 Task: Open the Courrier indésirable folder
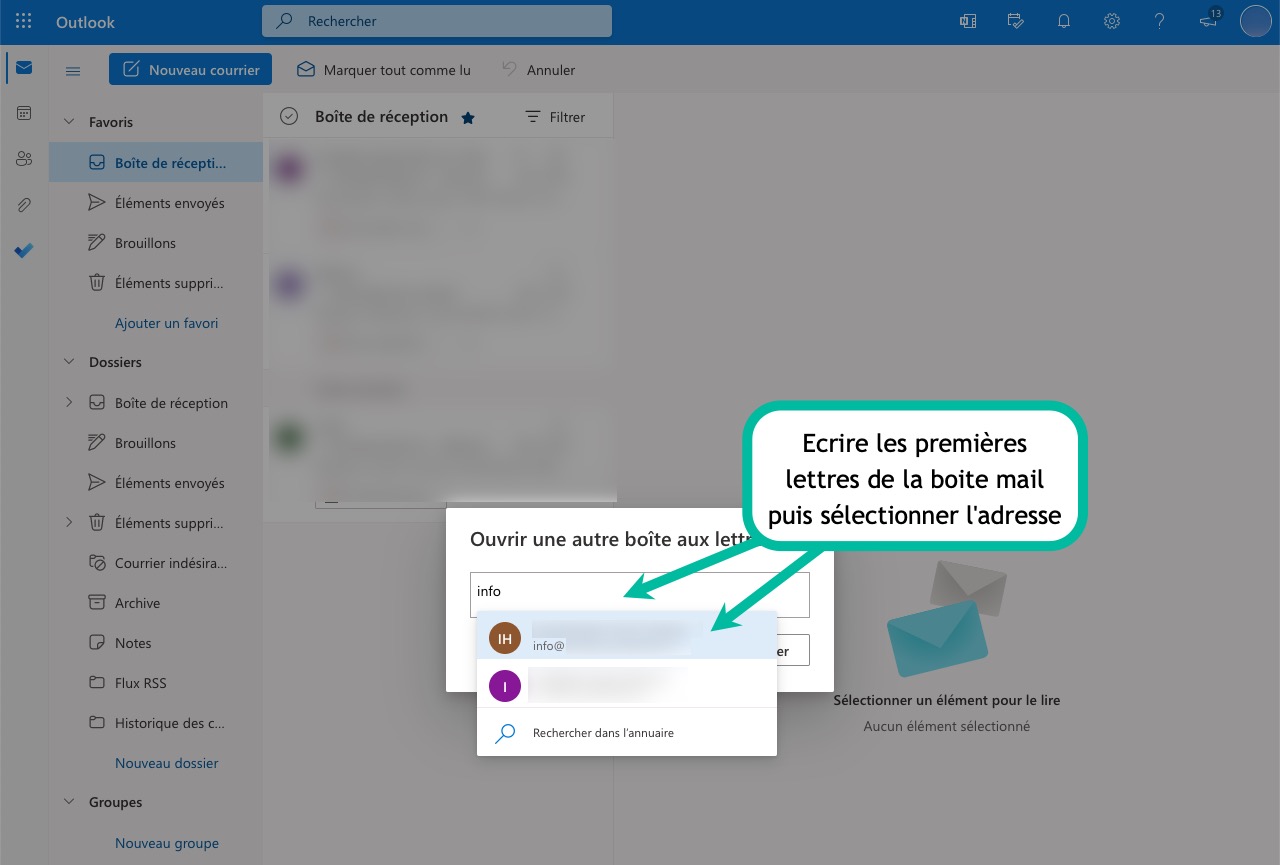pyautogui.click(x=170, y=563)
